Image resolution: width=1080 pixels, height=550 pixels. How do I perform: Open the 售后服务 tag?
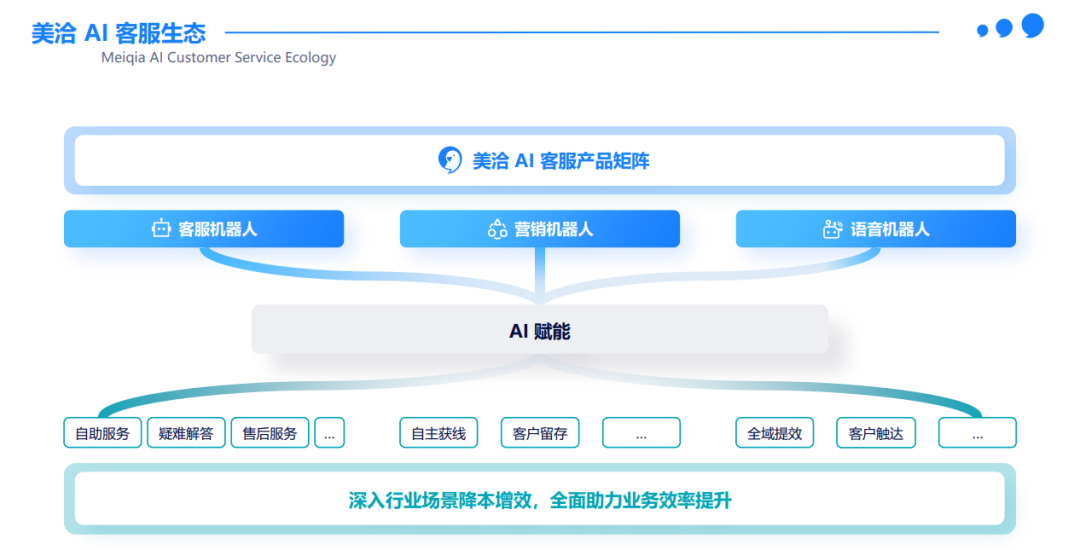tap(270, 433)
